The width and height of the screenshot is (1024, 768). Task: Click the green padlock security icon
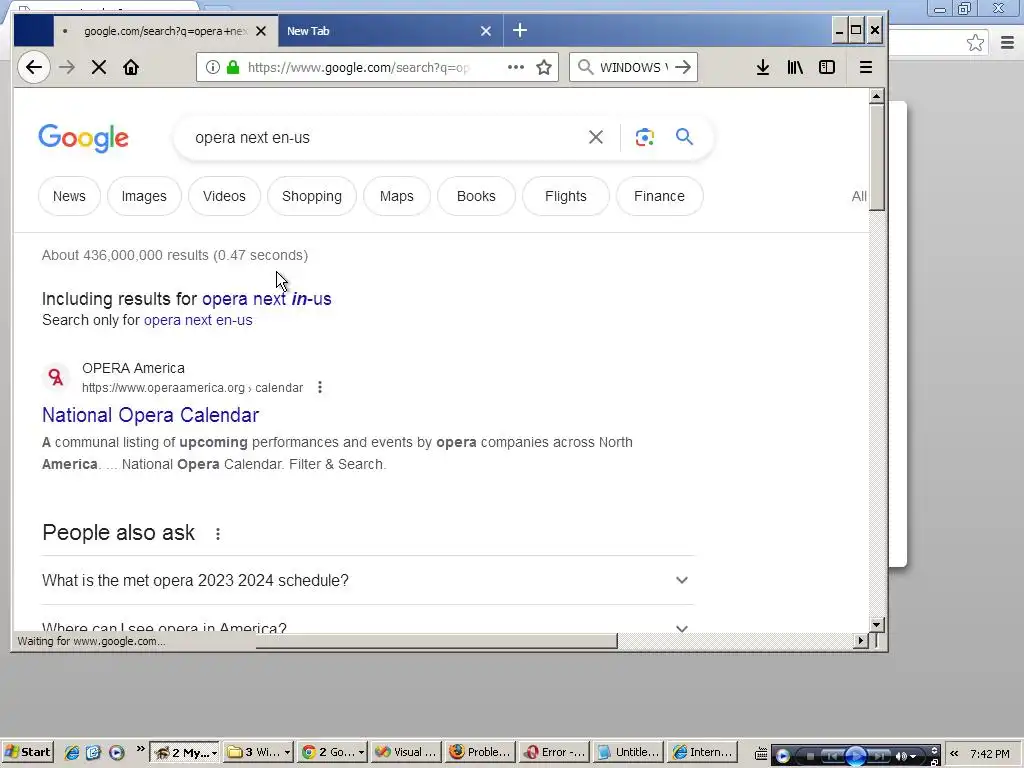pos(232,67)
